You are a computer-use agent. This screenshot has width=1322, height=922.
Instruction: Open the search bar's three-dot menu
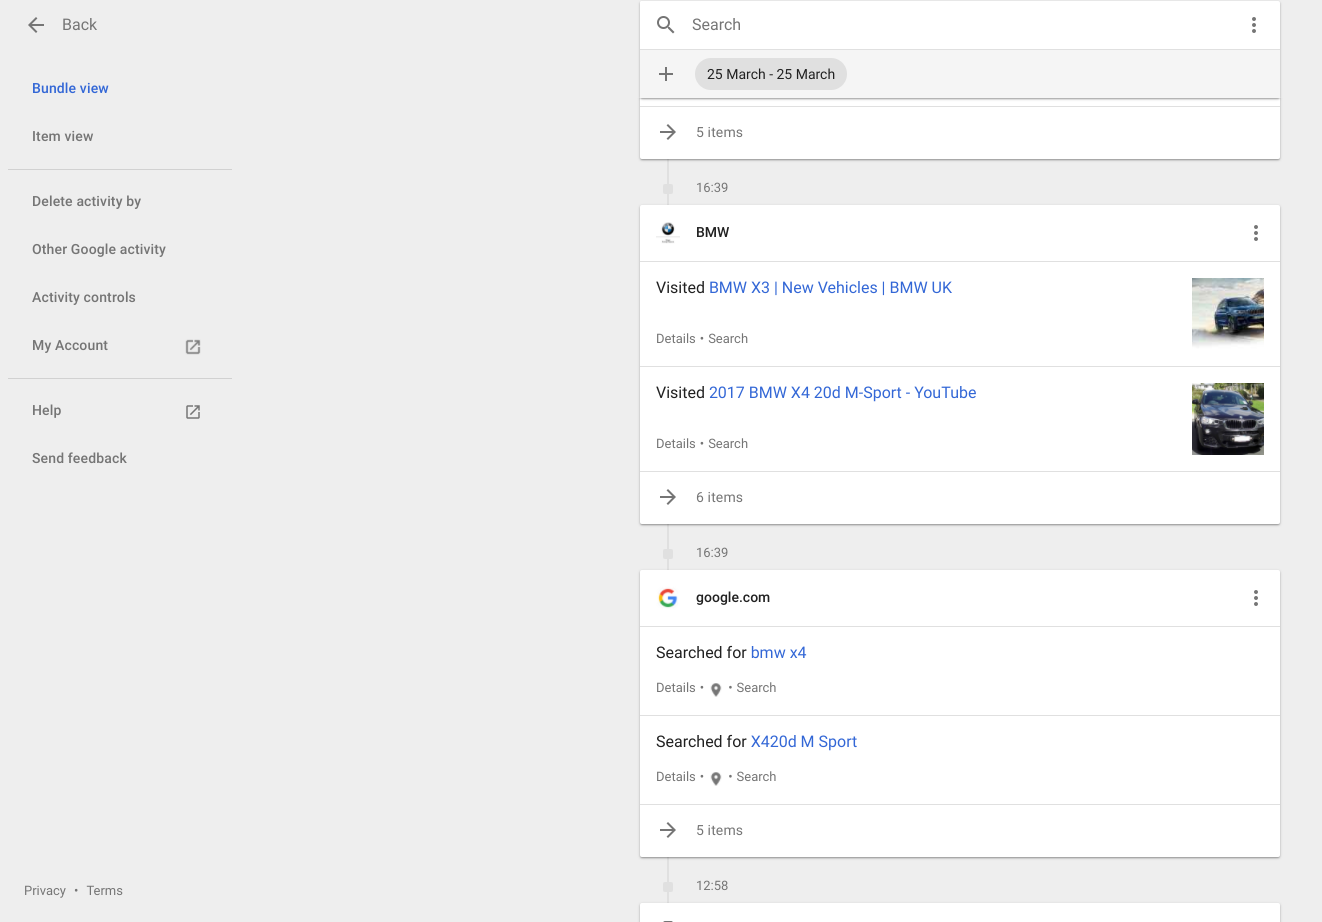click(1253, 25)
